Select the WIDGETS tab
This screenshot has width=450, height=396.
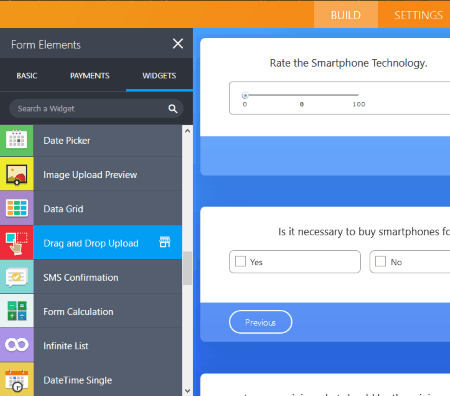159,76
